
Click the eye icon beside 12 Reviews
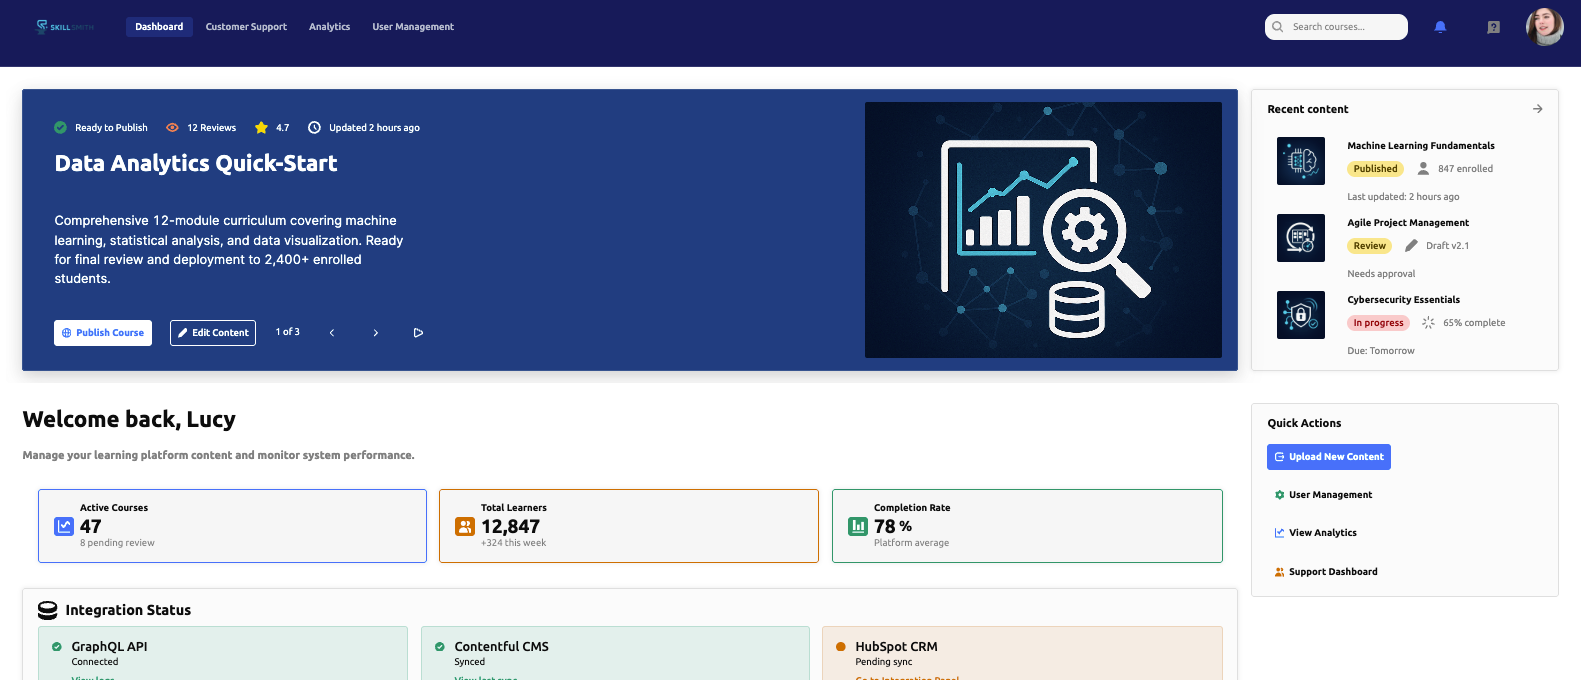(172, 128)
